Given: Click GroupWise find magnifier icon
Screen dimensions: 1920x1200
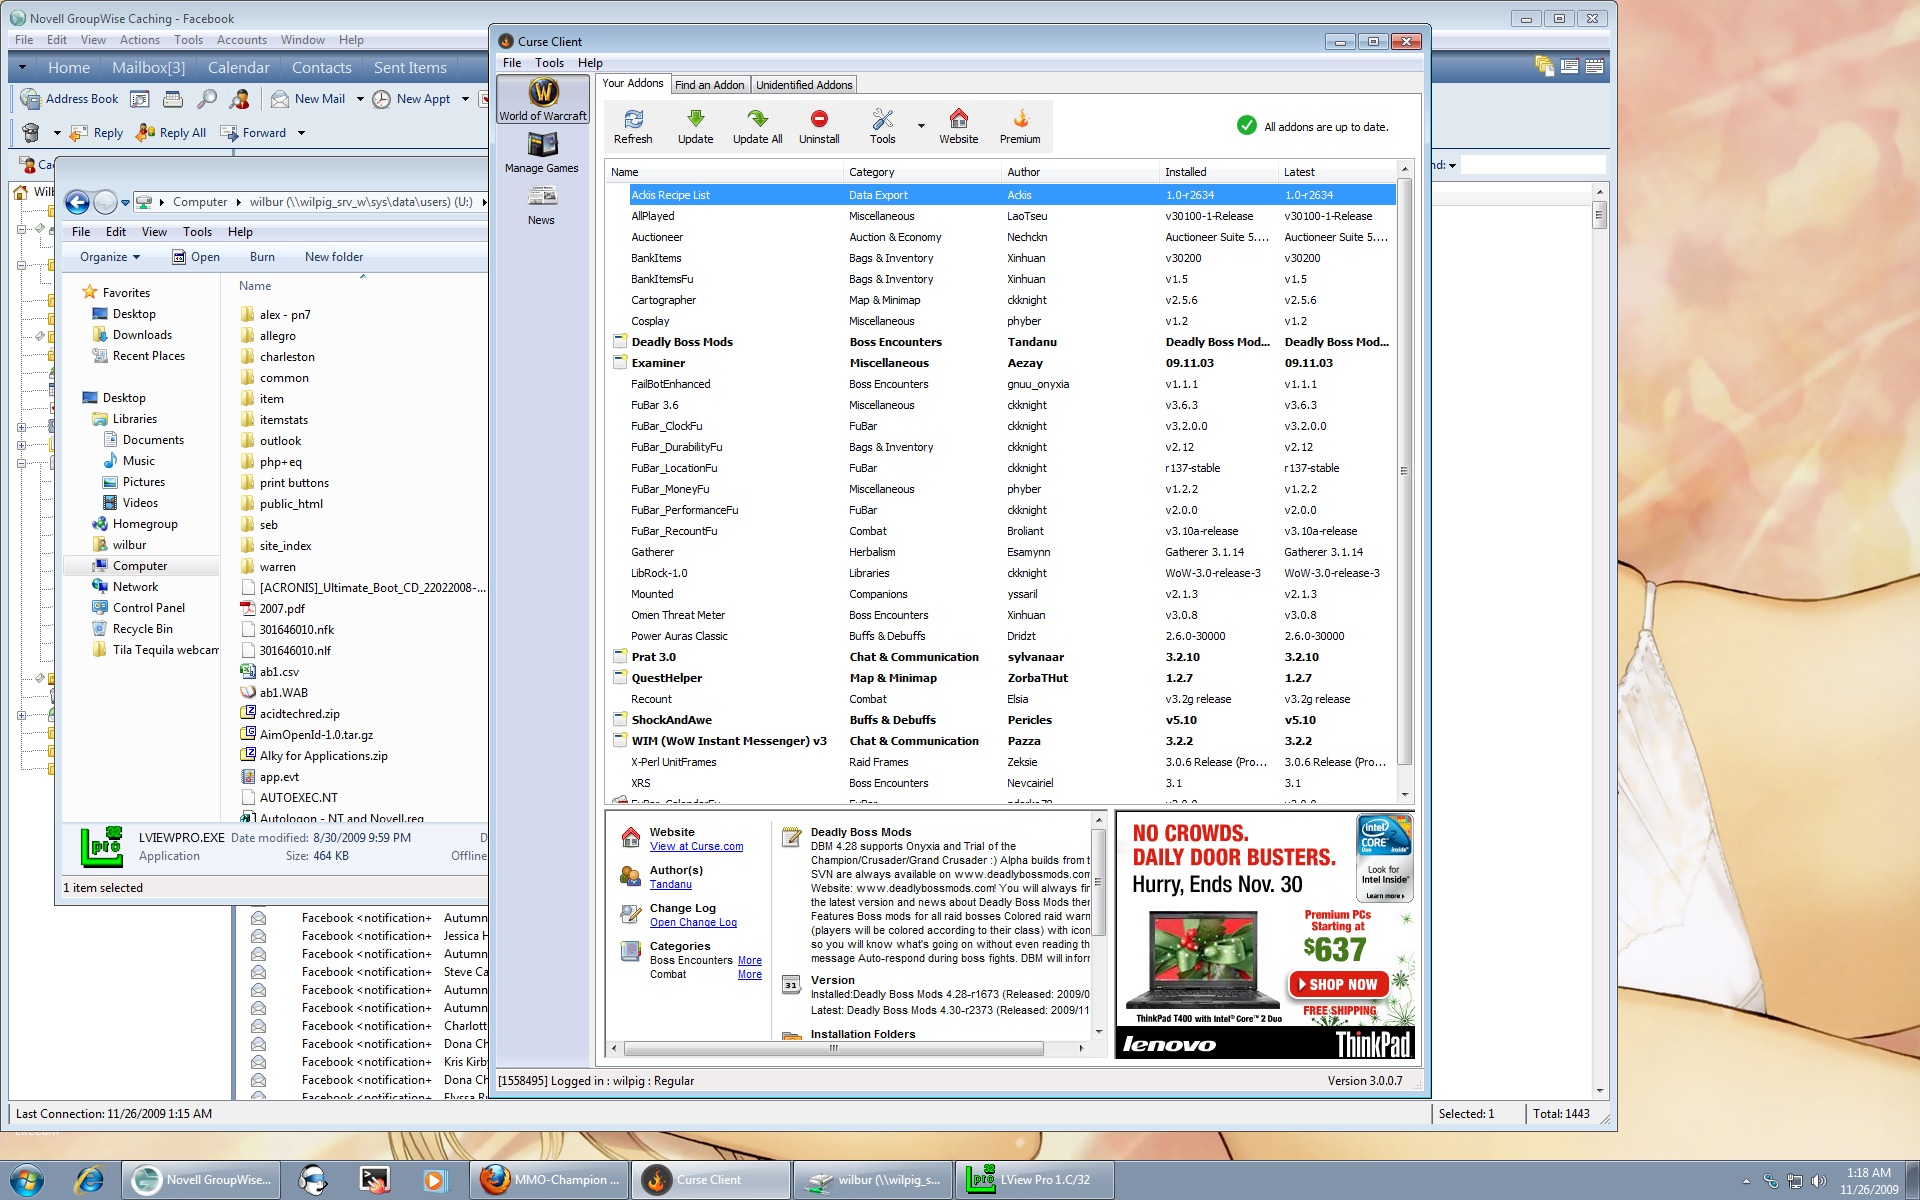Looking at the screenshot, I should [207, 99].
